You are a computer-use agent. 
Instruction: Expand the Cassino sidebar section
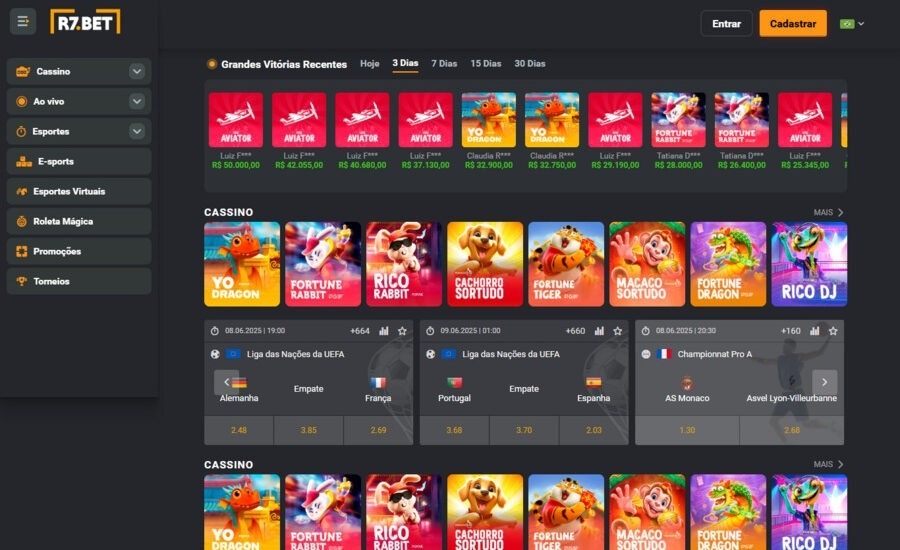coord(137,72)
